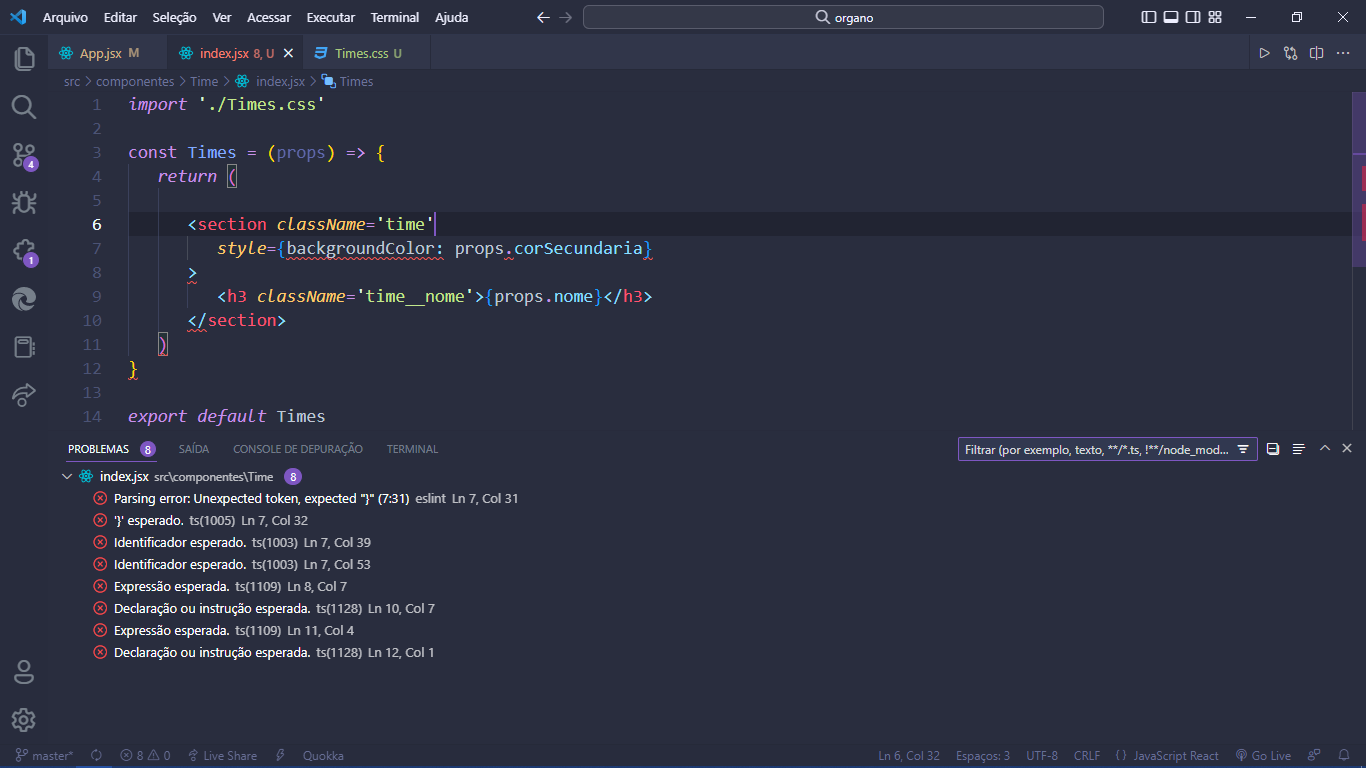This screenshot has width=1366, height=768.
Task: Switch to the App.jsx editor tab
Action: tap(108, 53)
